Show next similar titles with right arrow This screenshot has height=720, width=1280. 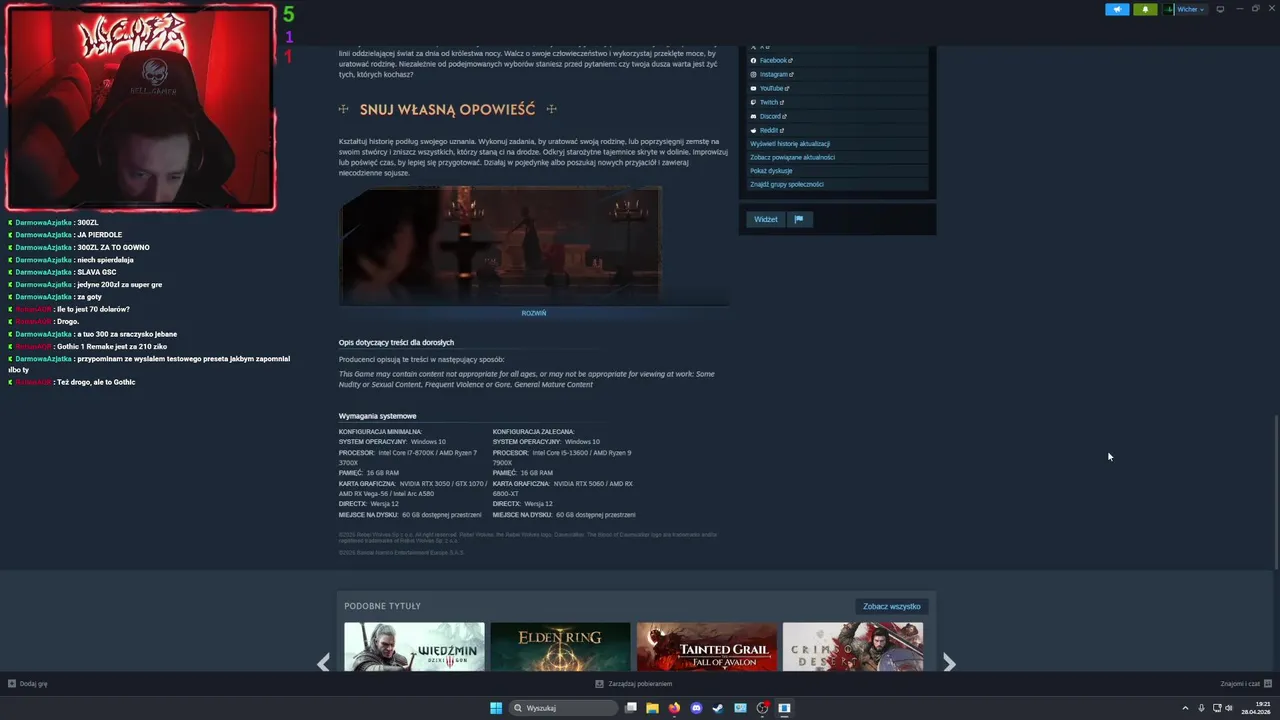click(x=949, y=663)
